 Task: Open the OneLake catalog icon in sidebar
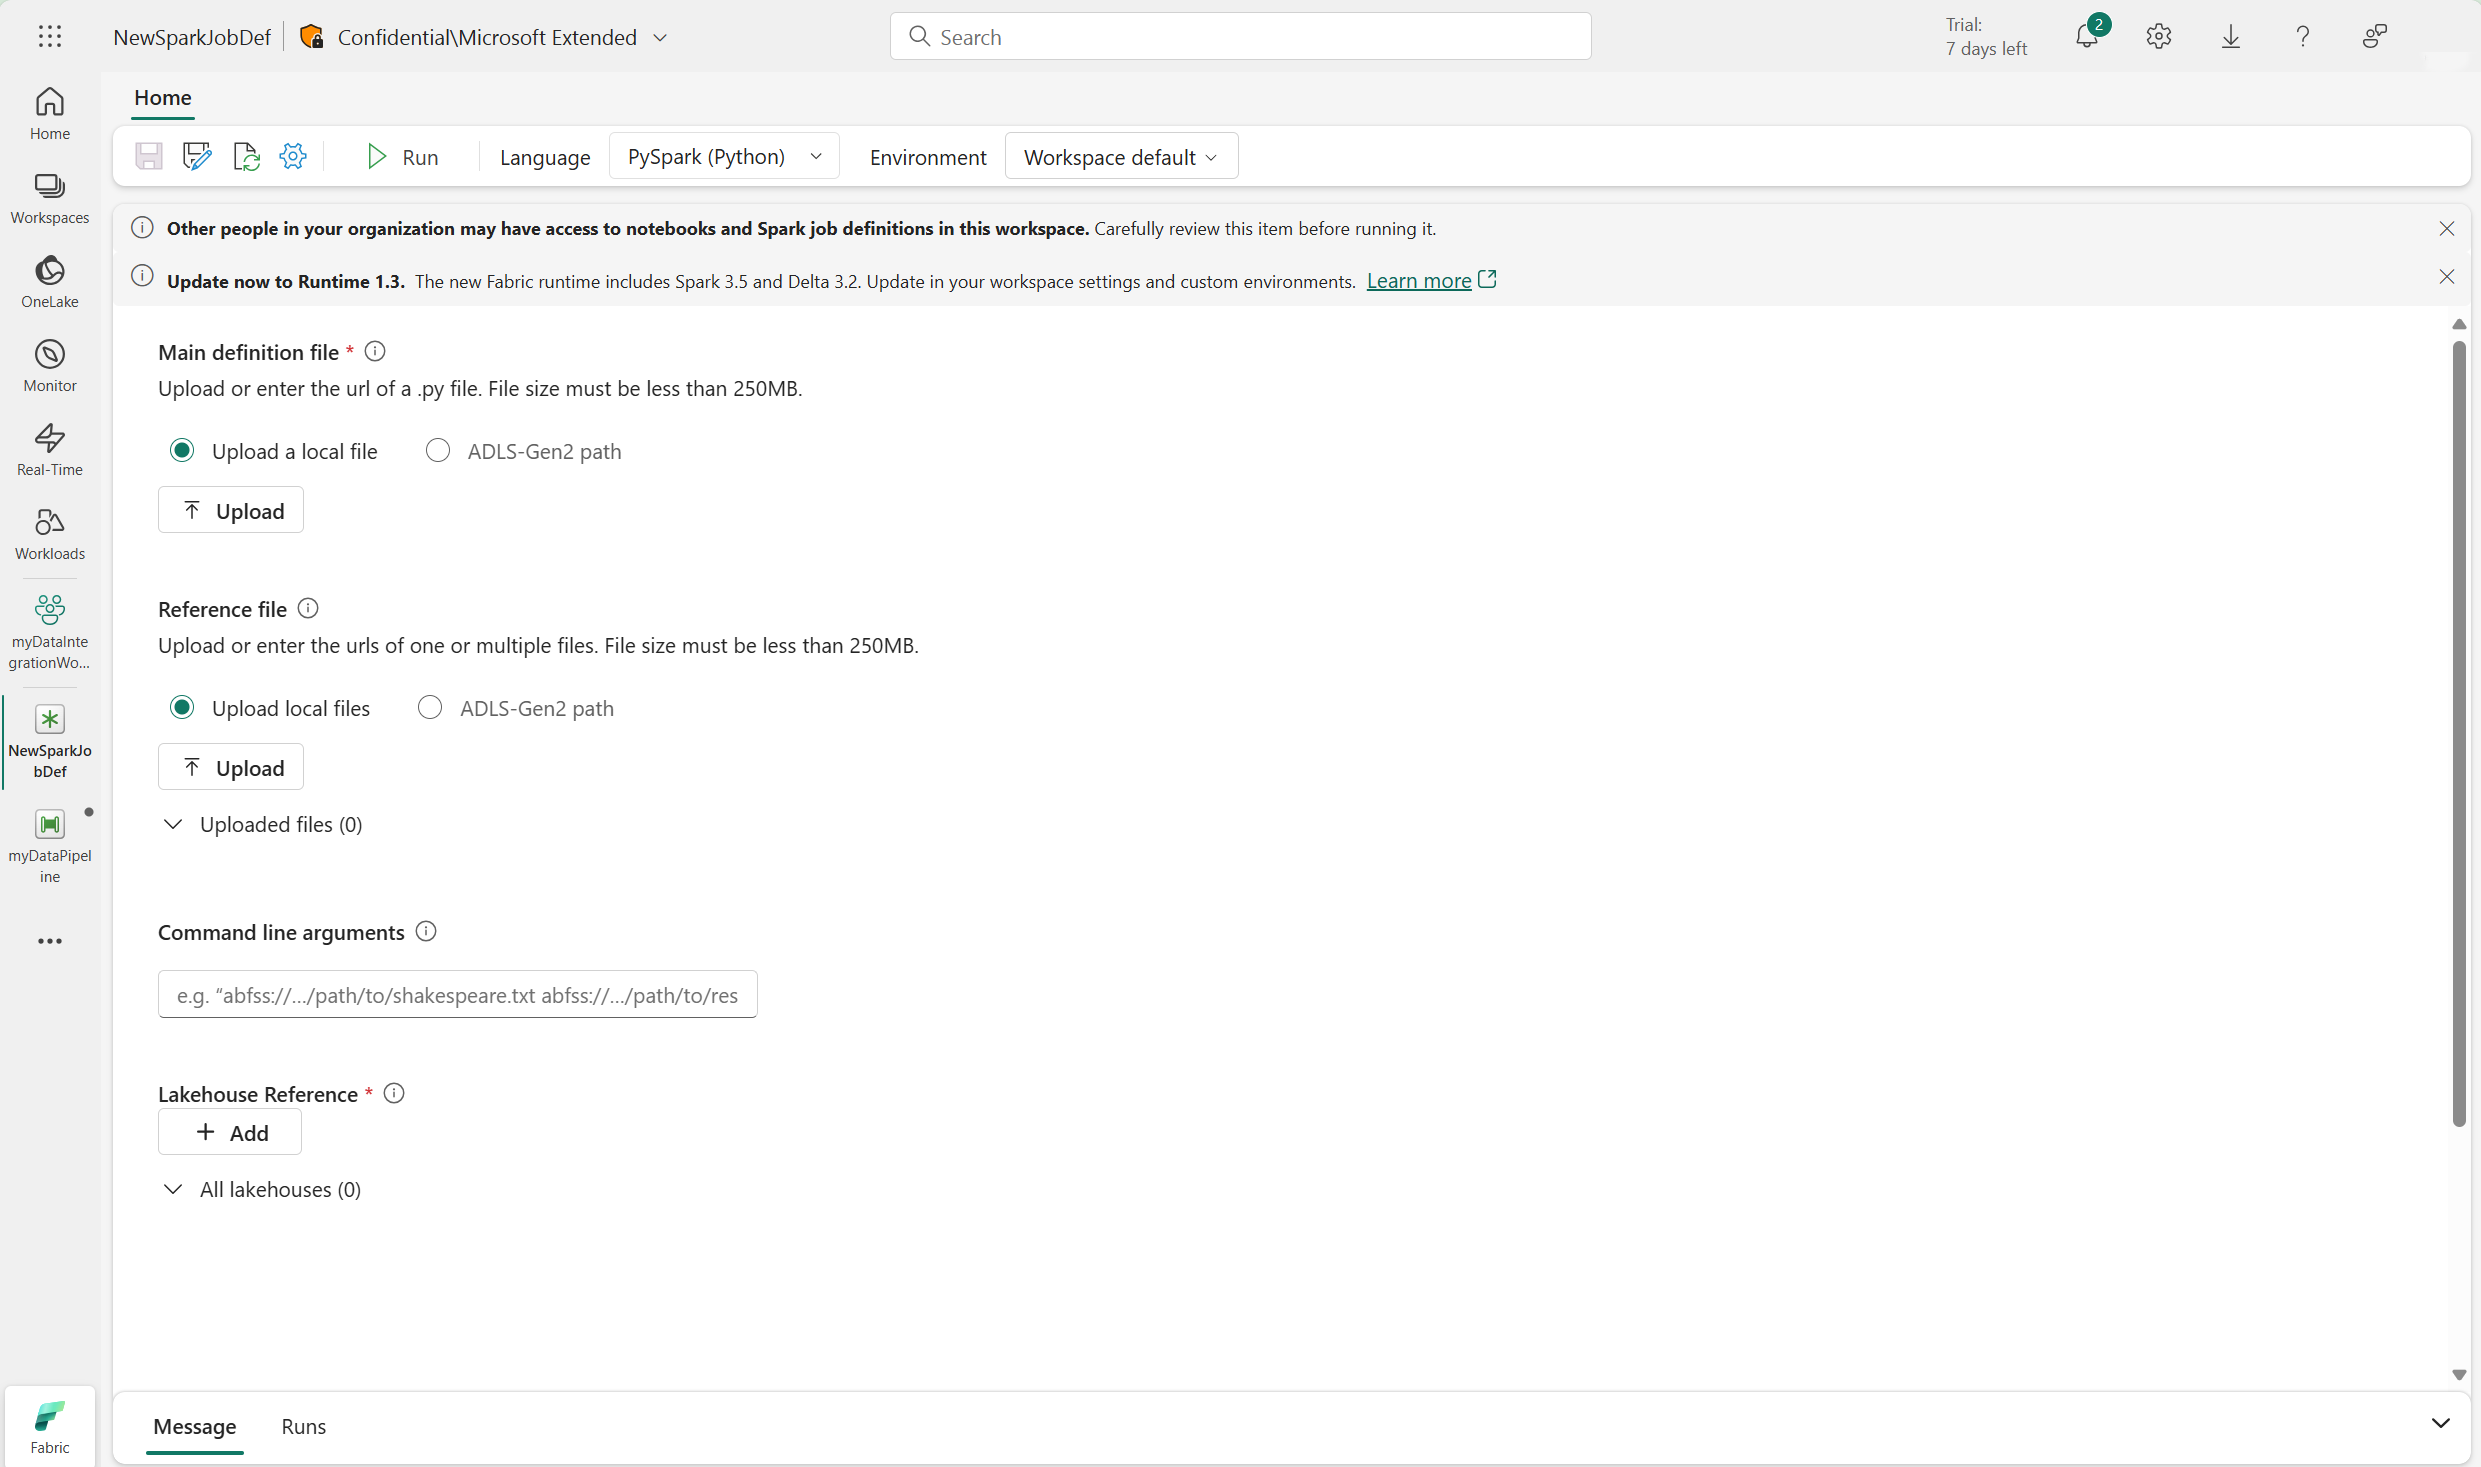pos(49,281)
